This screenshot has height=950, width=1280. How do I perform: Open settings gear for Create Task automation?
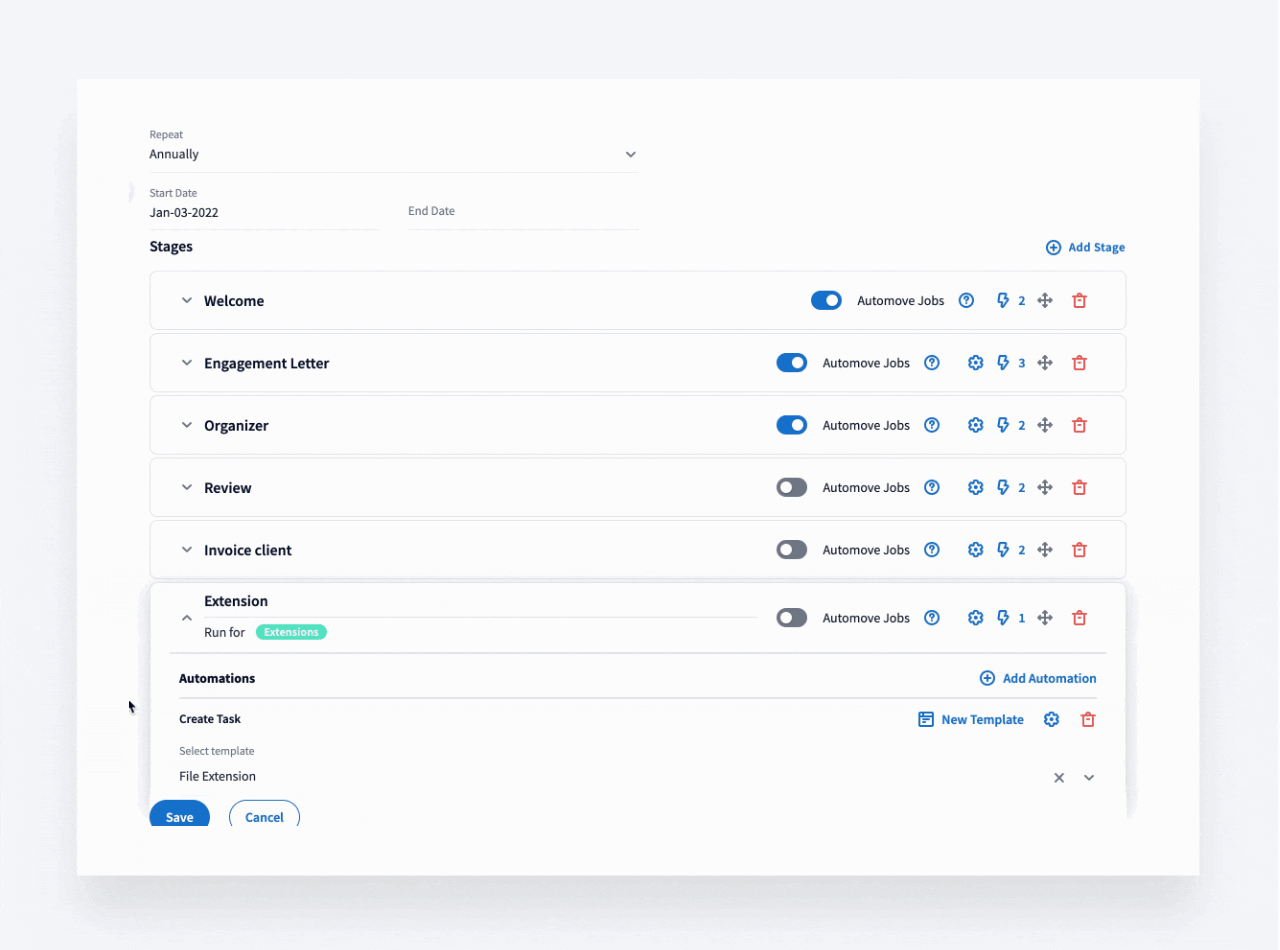[x=1051, y=720]
